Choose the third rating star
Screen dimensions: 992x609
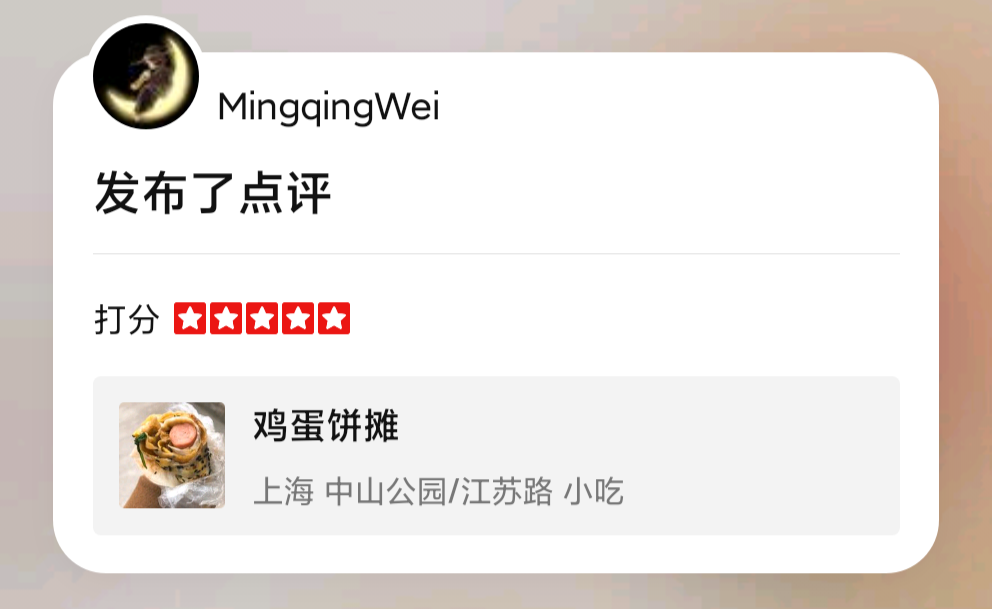click(x=262, y=318)
